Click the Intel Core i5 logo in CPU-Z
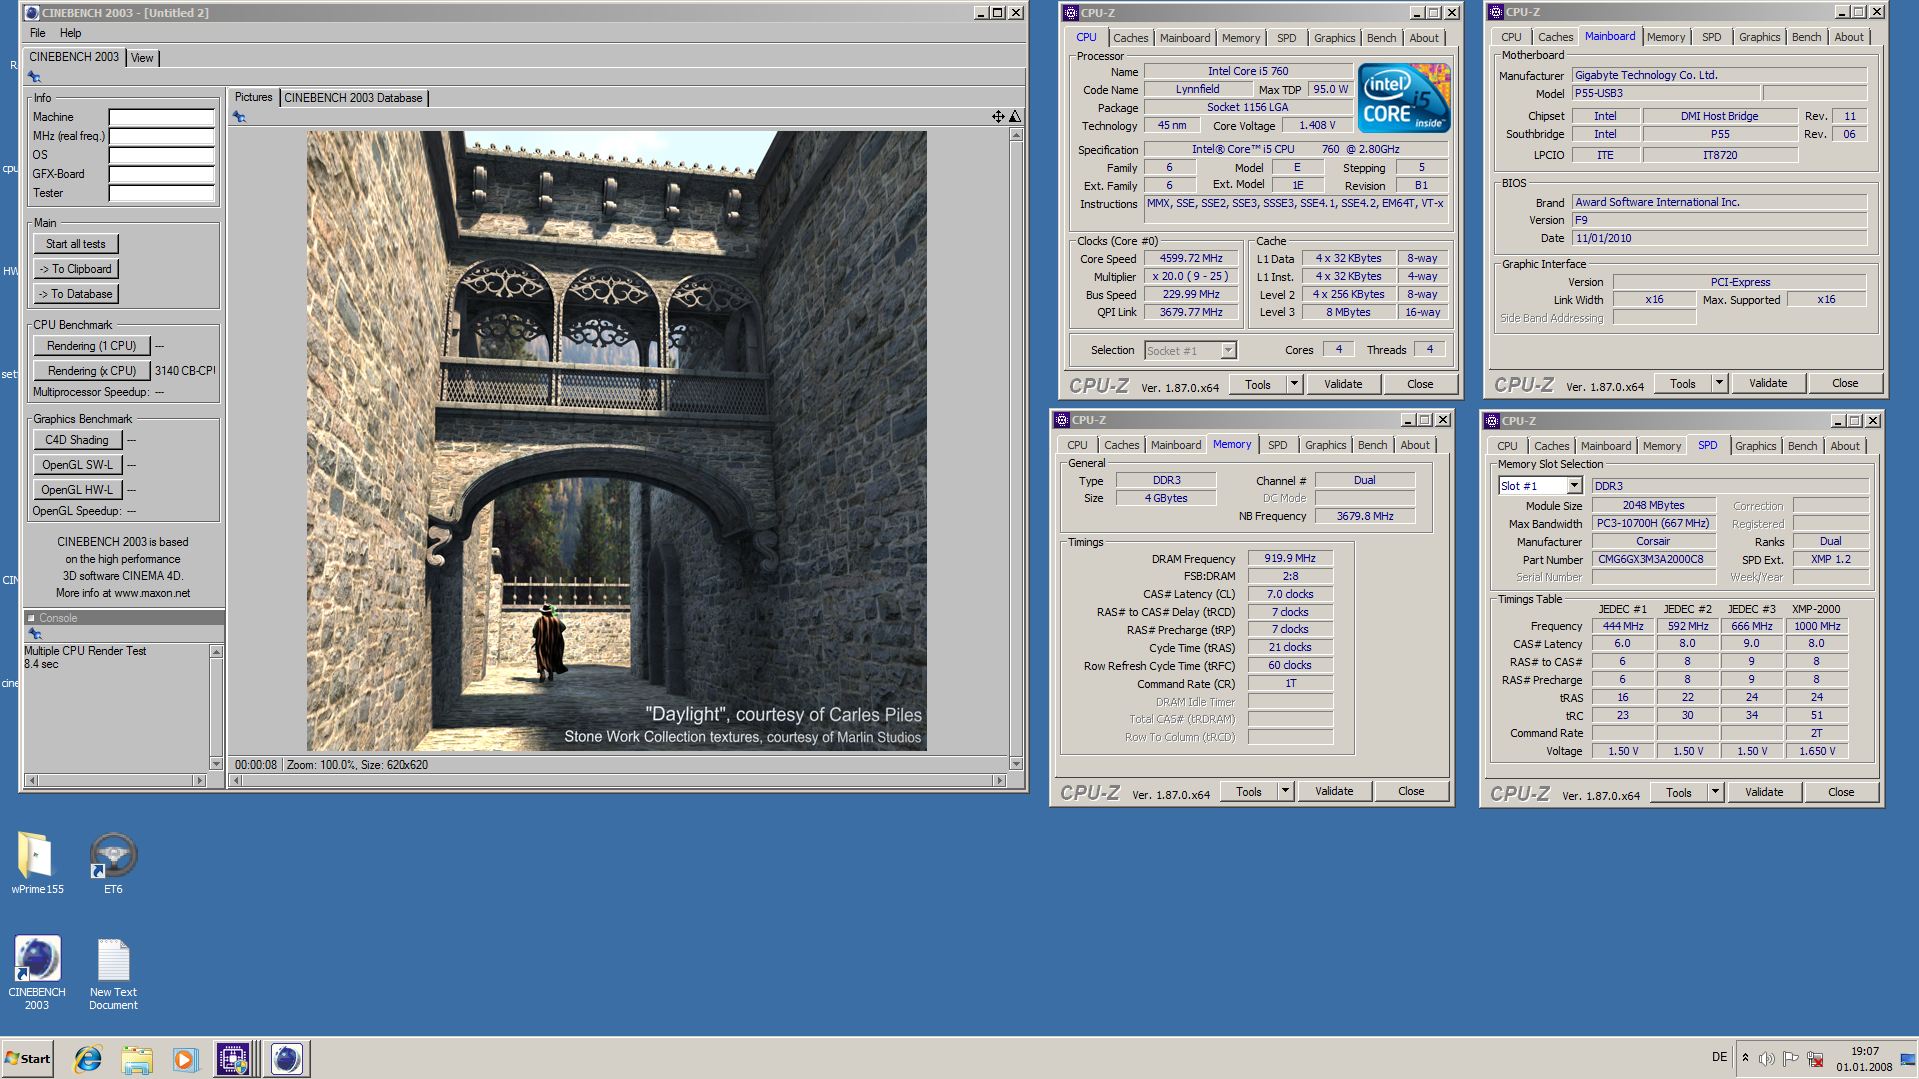 pyautogui.click(x=1403, y=98)
